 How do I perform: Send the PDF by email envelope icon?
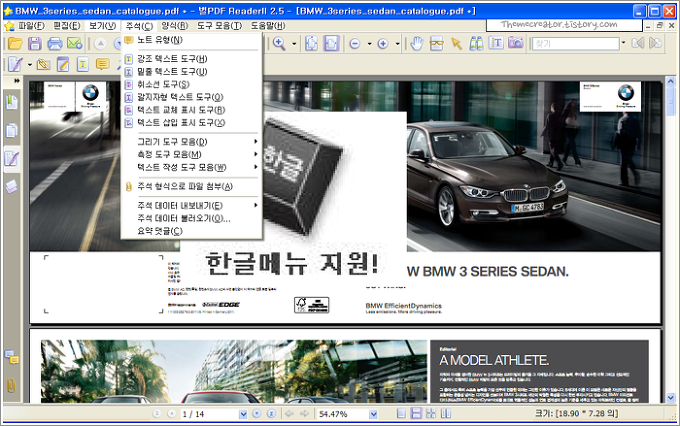pos(75,43)
